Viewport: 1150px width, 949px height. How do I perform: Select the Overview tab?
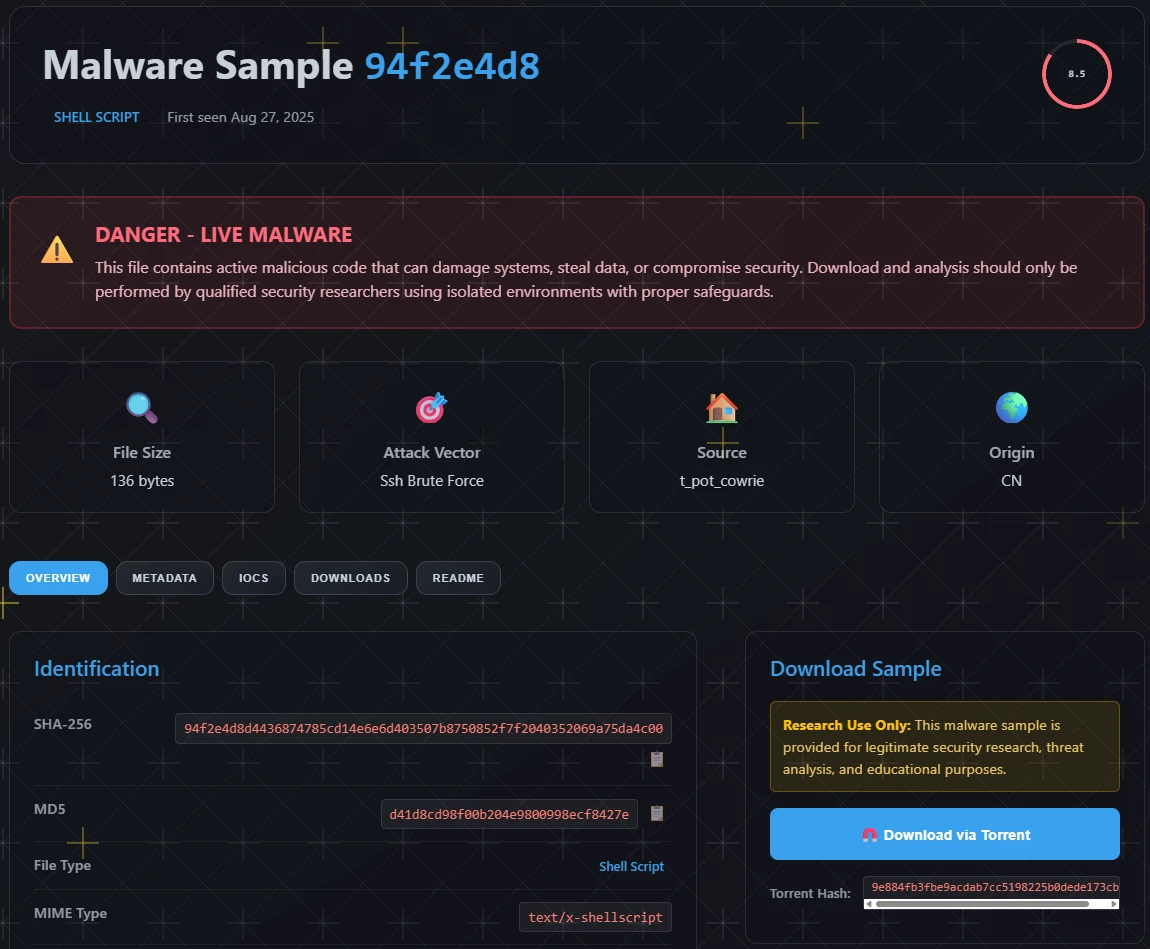[58, 578]
